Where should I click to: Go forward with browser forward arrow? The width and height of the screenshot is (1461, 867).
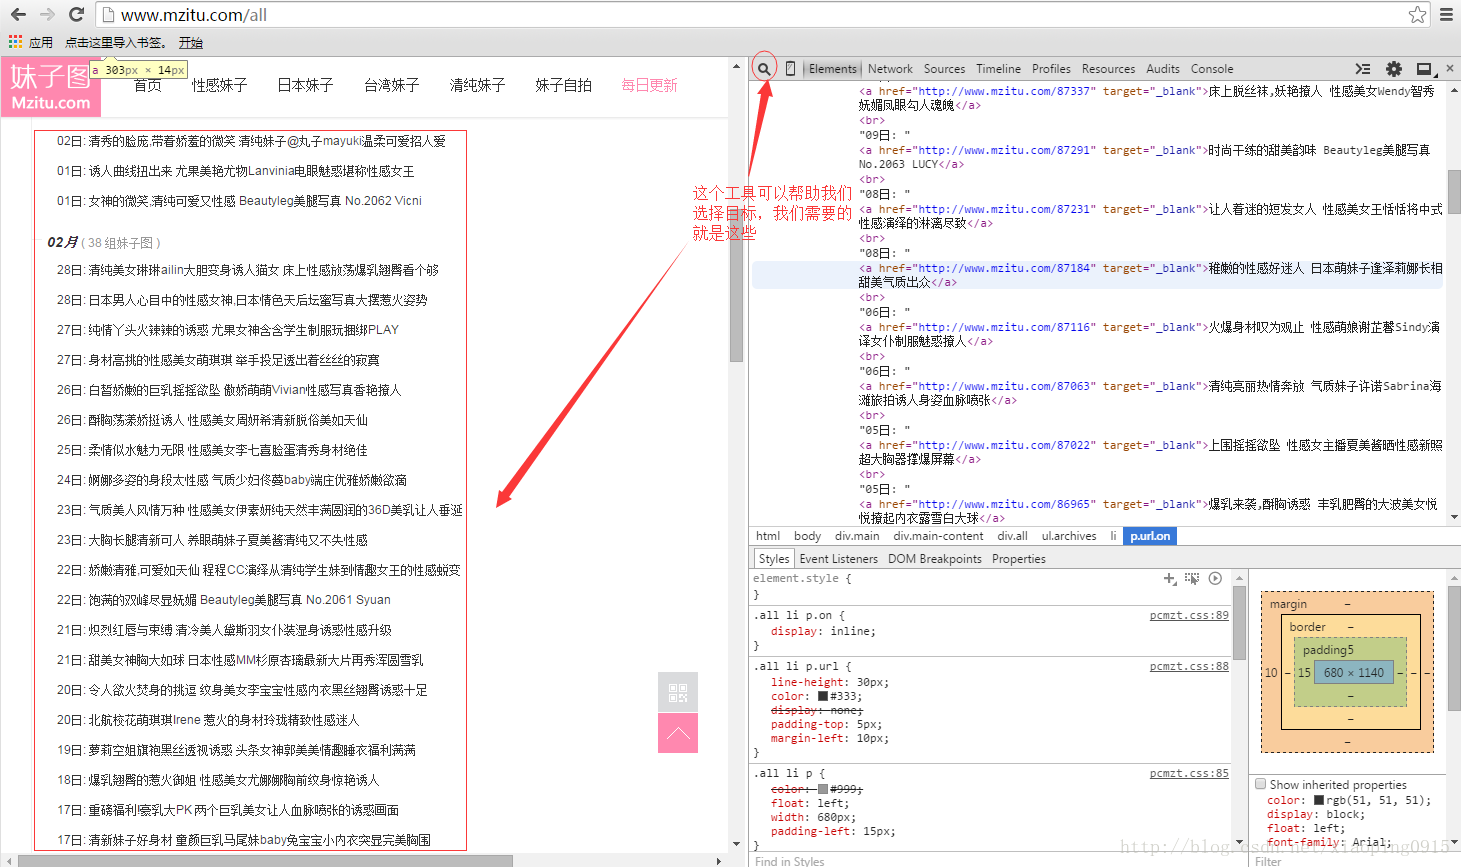point(47,15)
